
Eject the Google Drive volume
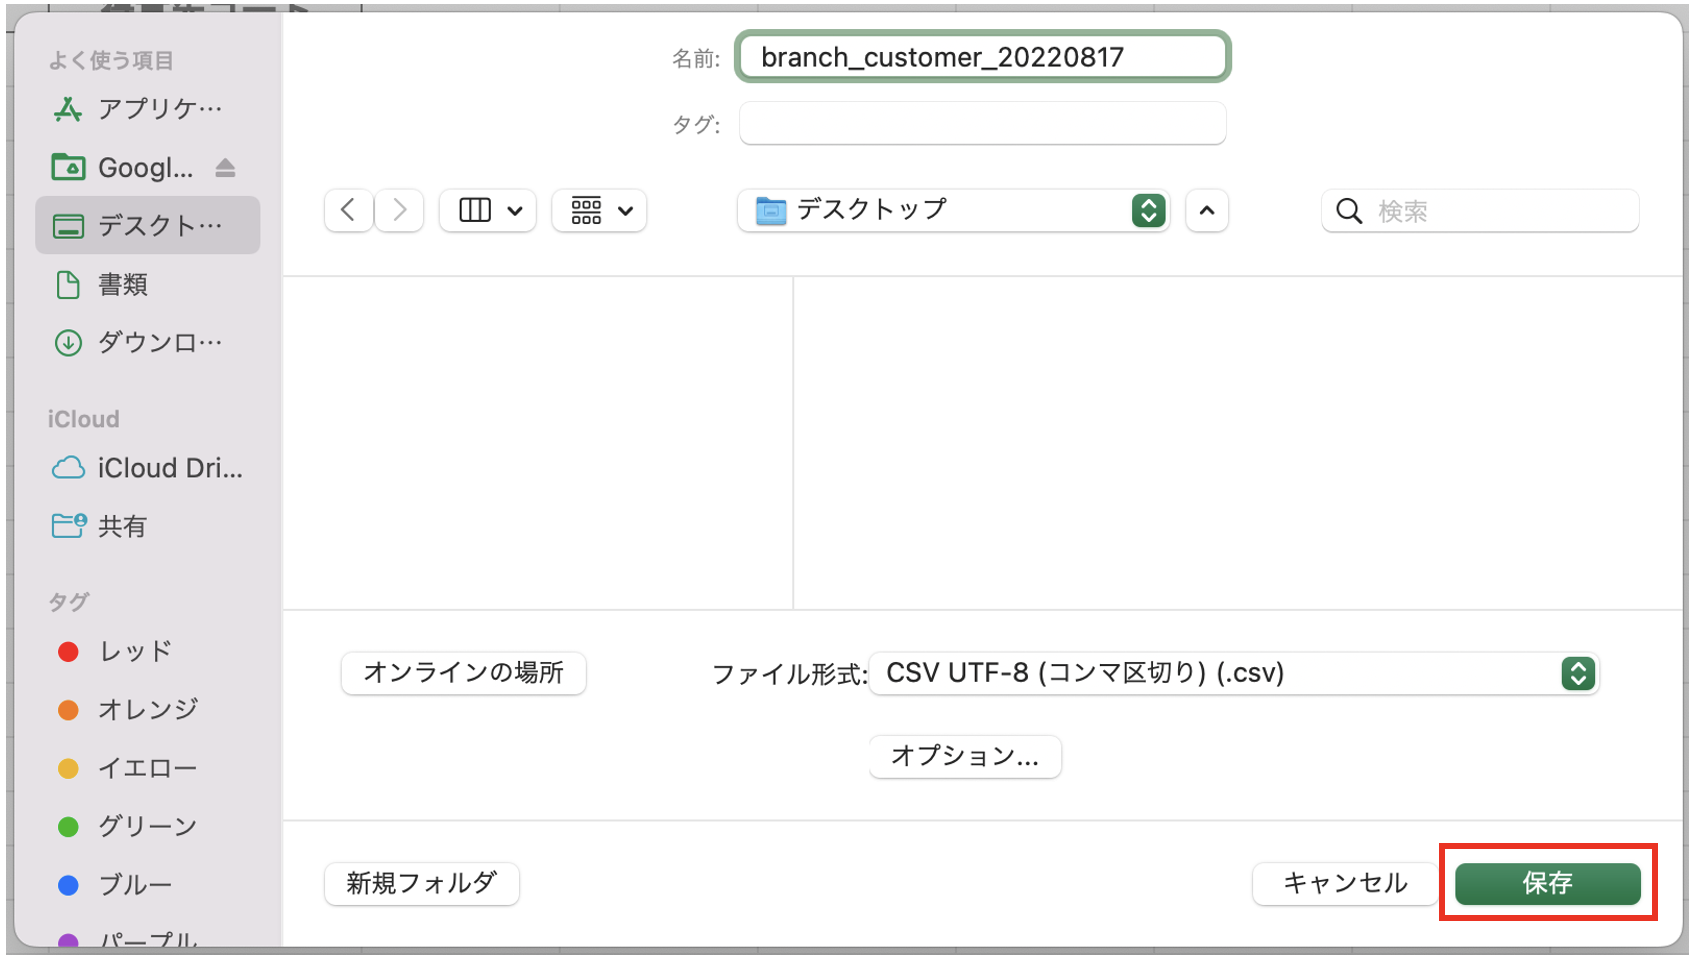pyautogui.click(x=225, y=168)
